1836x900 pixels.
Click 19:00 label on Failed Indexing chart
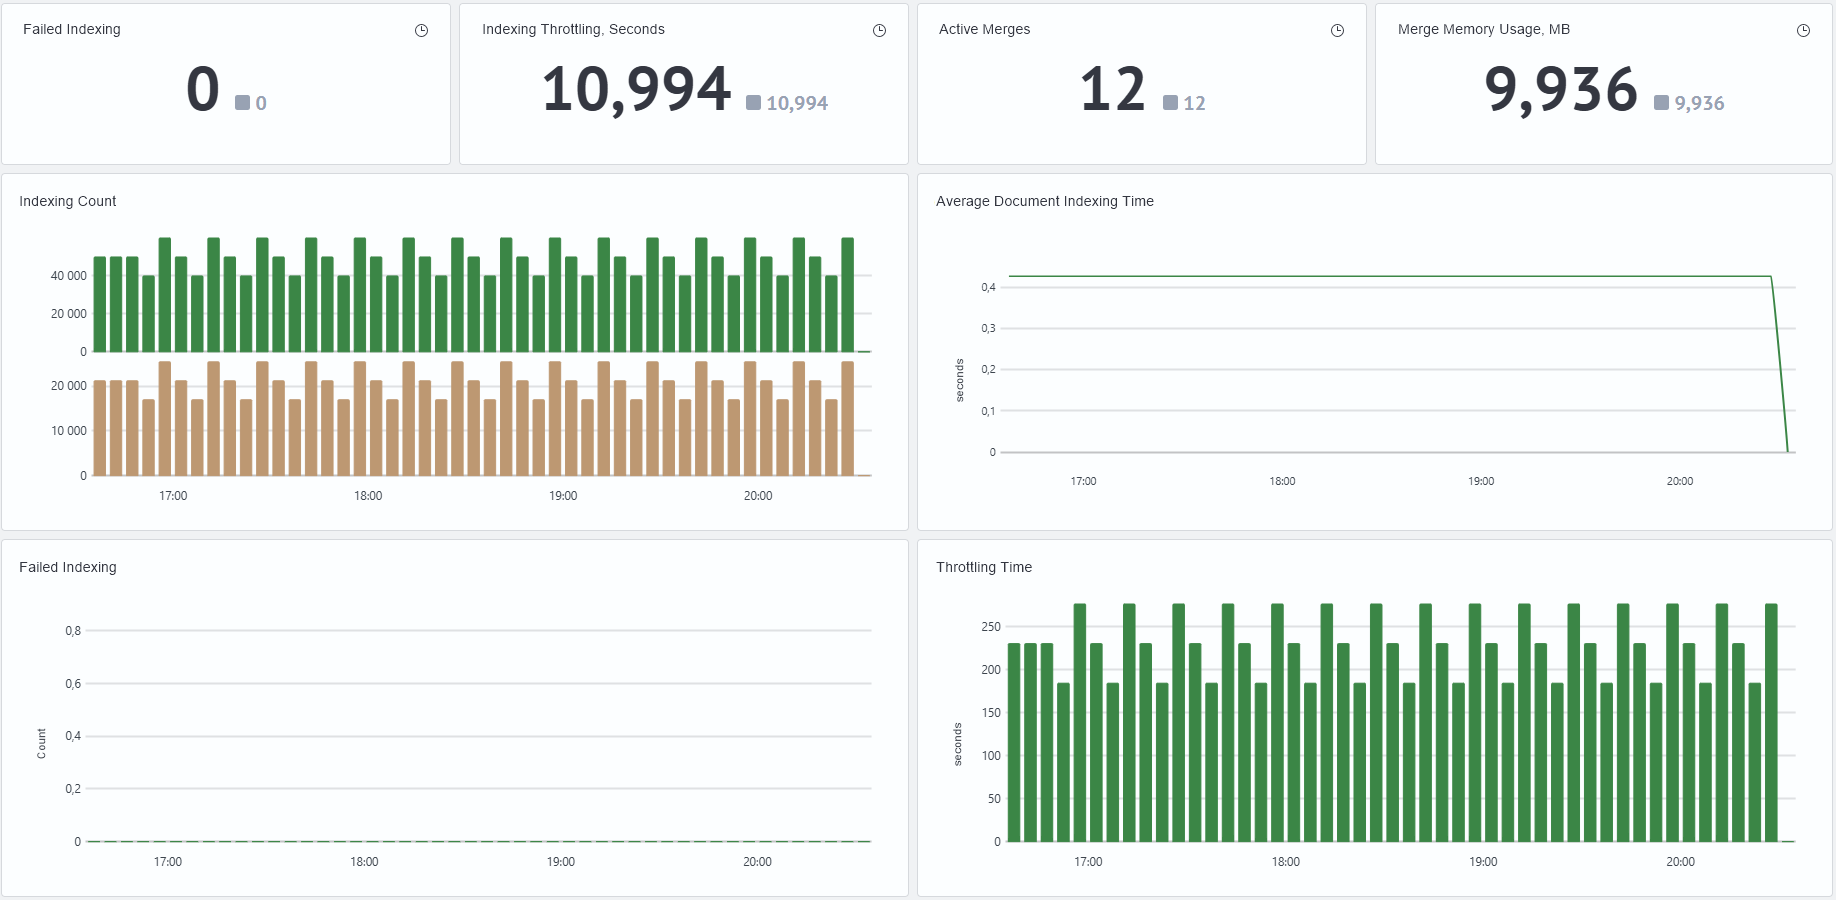click(561, 862)
